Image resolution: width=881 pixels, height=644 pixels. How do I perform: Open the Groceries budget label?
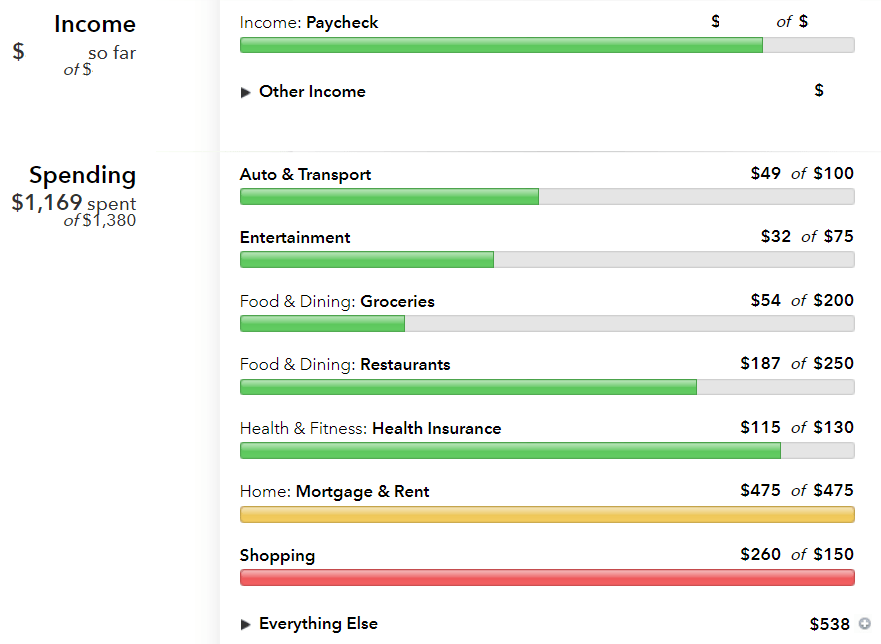tap(397, 301)
